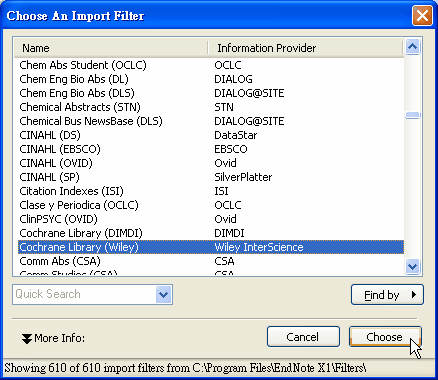Click the scrollbar down arrow
Screen dimensions: 438x380
coord(413,266)
